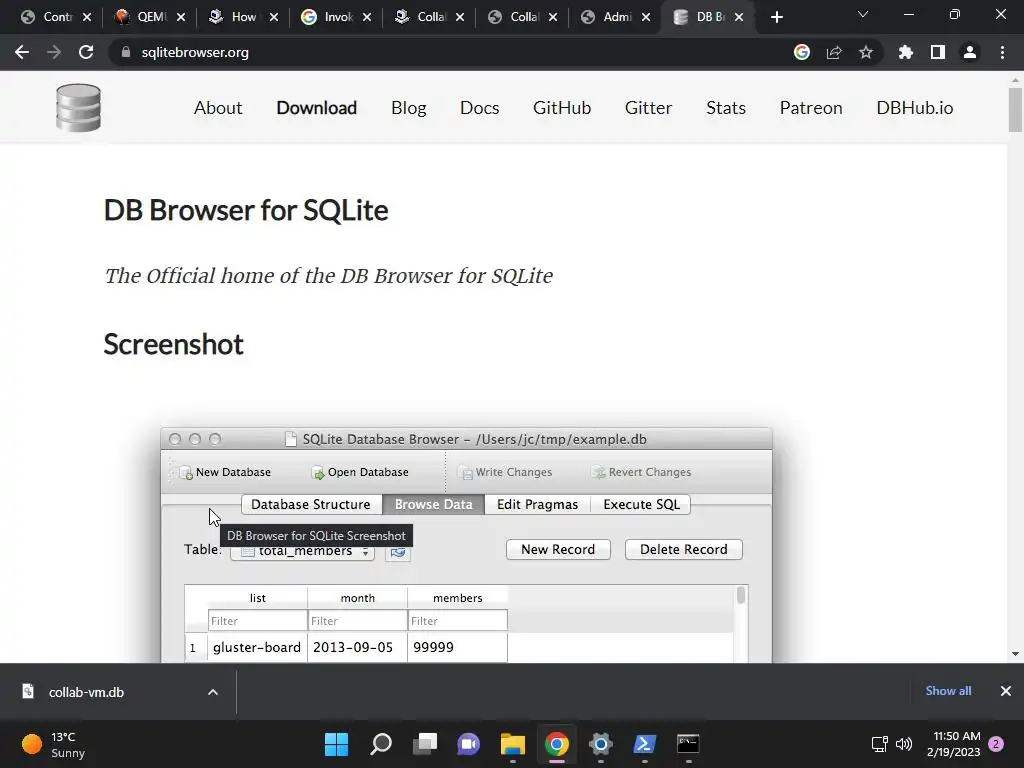The image size is (1024, 768).
Task: Click the Google icon in the address bar
Action: click(802, 52)
